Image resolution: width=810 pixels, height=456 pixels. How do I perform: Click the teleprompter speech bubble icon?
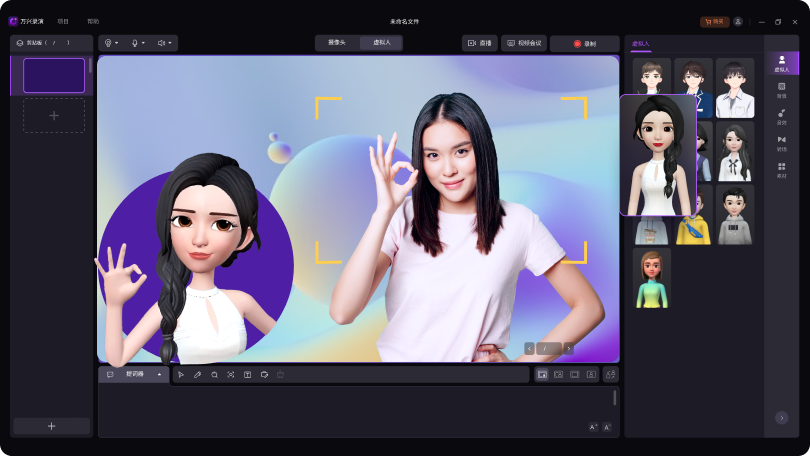tap(110, 374)
